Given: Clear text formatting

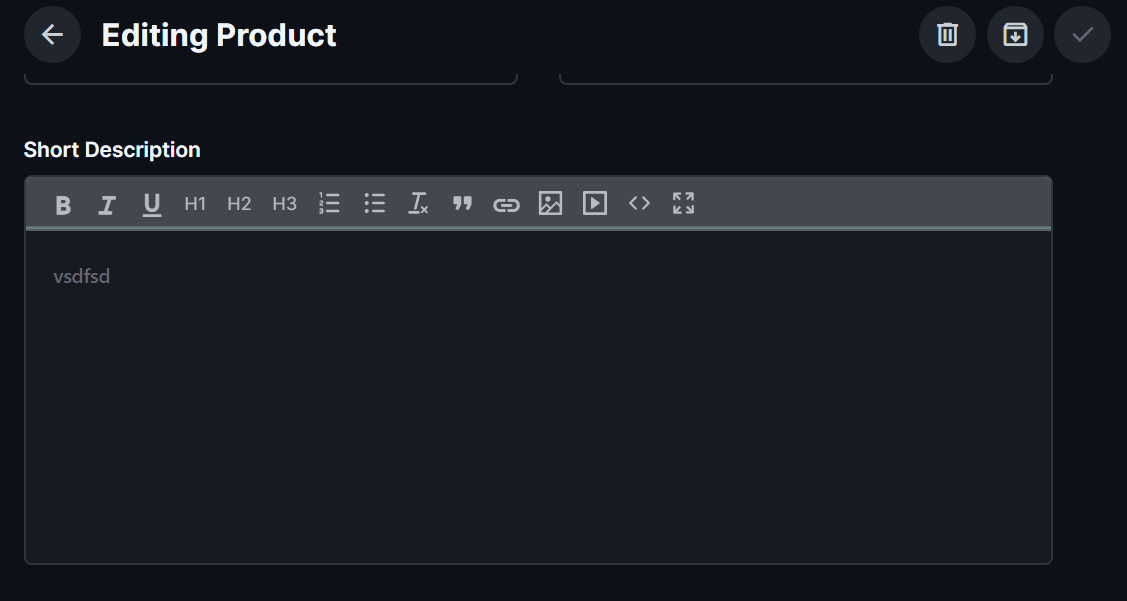Looking at the screenshot, I should pyautogui.click(x=418, y=204).
